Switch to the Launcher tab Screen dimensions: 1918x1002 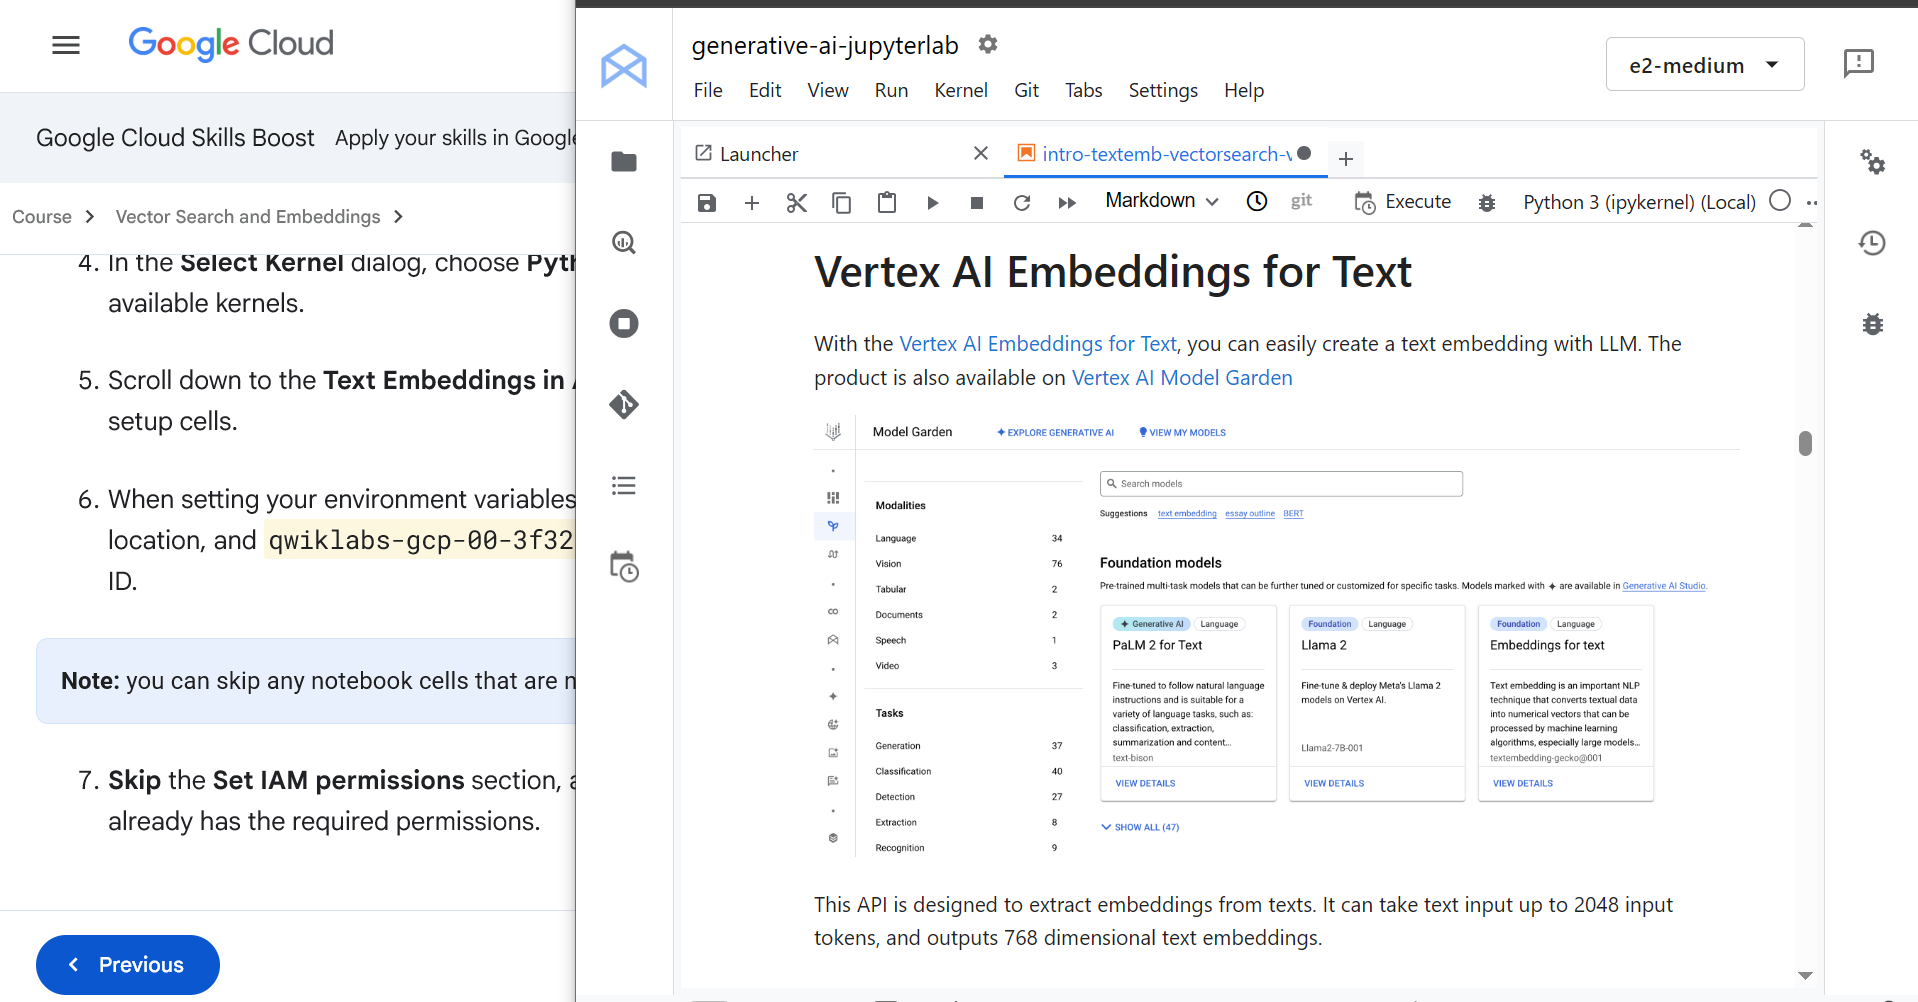coord(758,154)
